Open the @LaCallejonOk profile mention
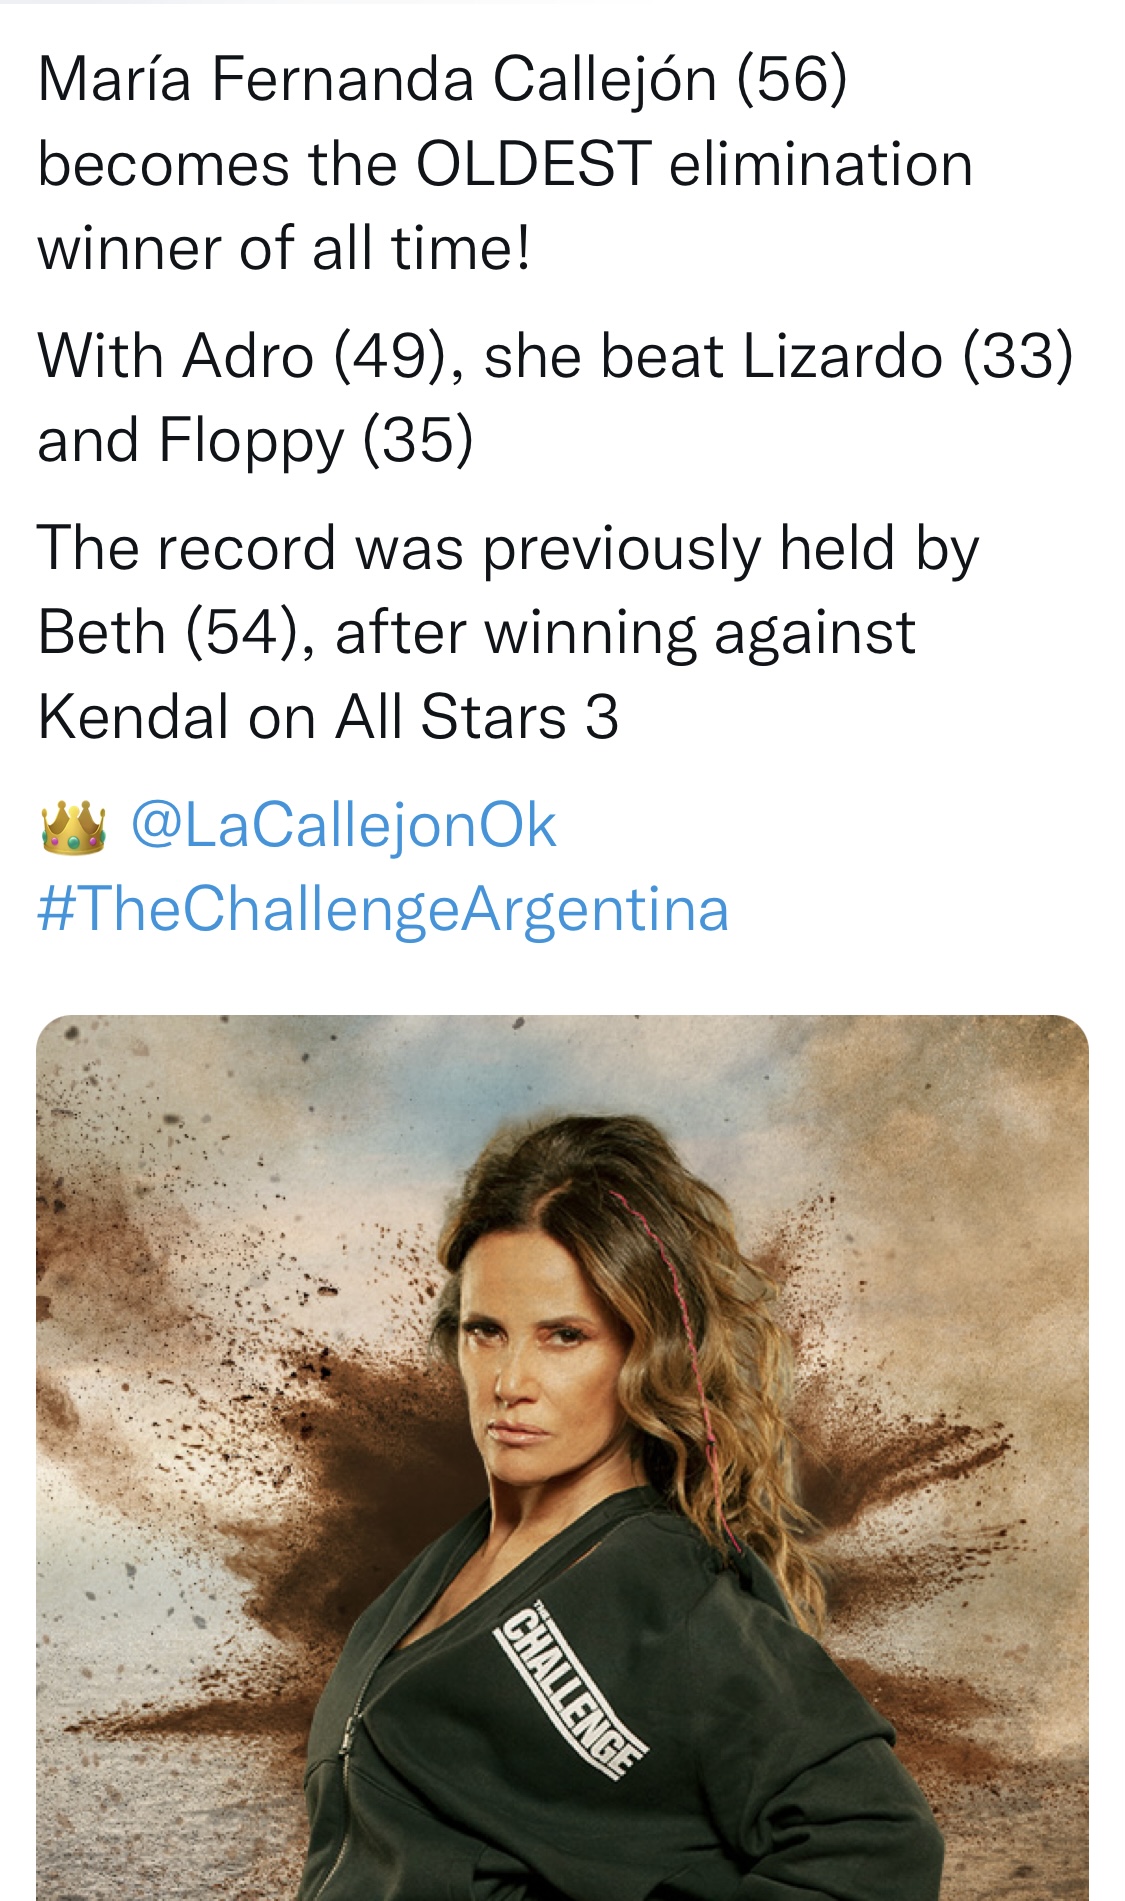1125x1901 pixels. [x=343, y=826]
